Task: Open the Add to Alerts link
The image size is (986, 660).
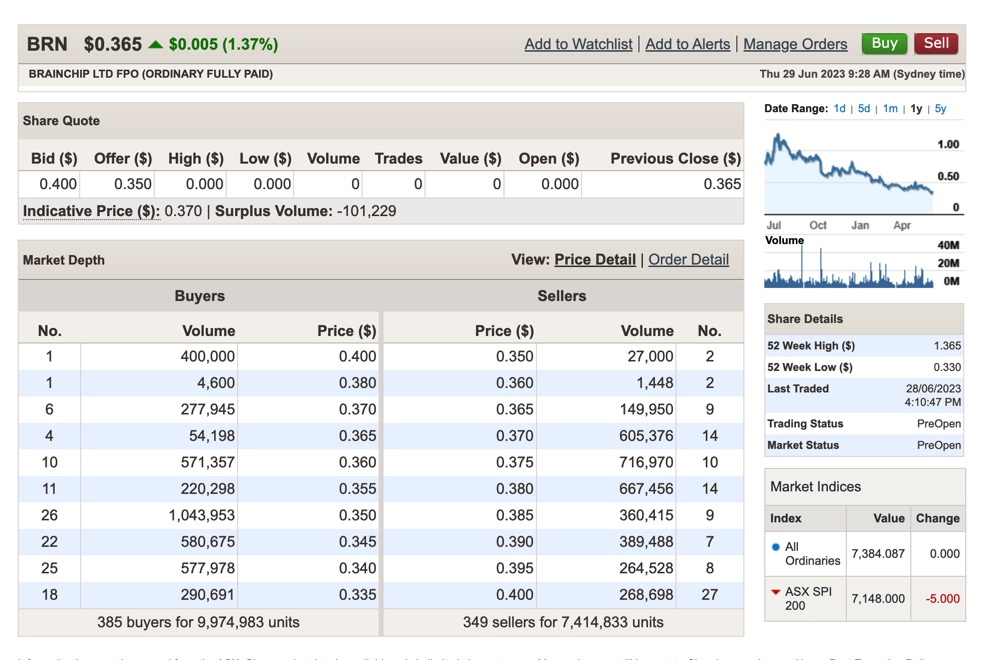Action: [x=687, y=44]
